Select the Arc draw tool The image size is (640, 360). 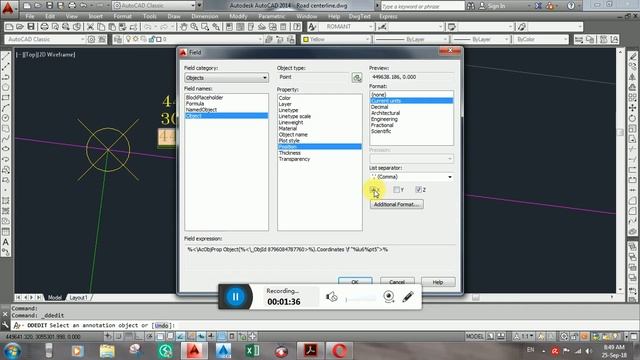coord(6,108)
